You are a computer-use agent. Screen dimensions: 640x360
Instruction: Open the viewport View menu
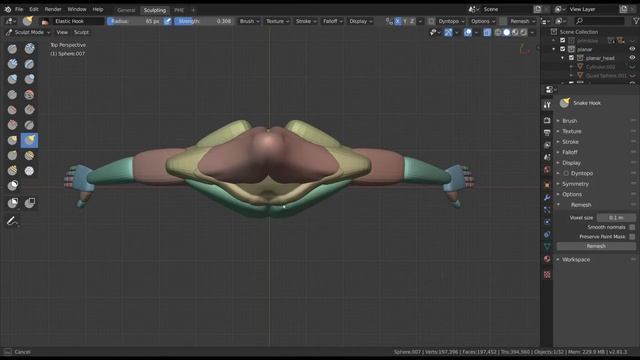(62, 32)
